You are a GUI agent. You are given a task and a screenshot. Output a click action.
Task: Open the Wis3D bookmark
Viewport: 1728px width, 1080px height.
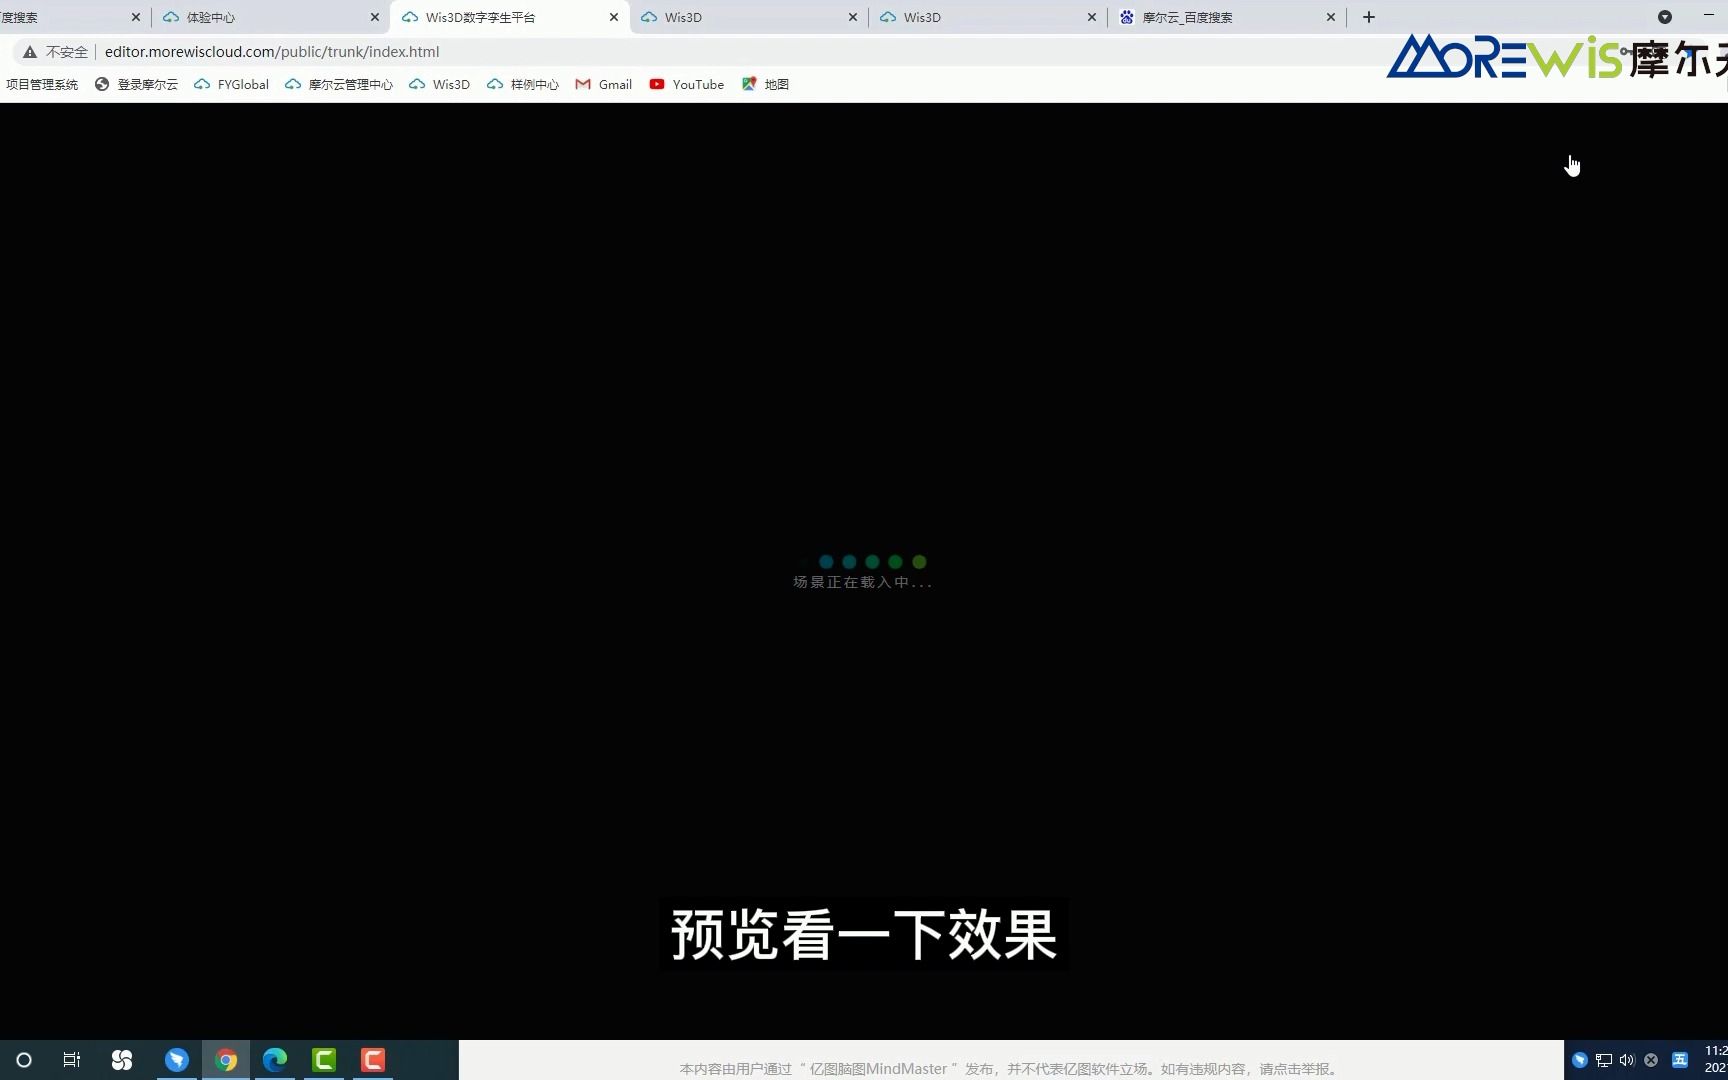(440, 85)
